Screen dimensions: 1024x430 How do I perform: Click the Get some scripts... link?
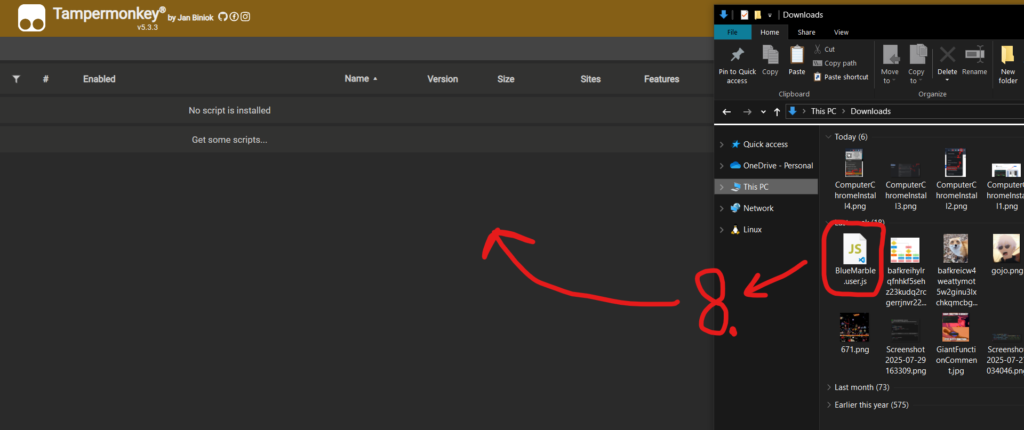pyautogui.click(x=229, y=140)
